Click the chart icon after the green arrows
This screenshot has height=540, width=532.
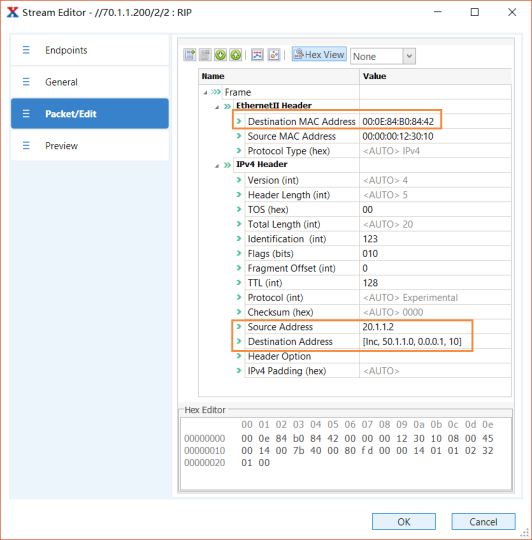click(257, 55)
